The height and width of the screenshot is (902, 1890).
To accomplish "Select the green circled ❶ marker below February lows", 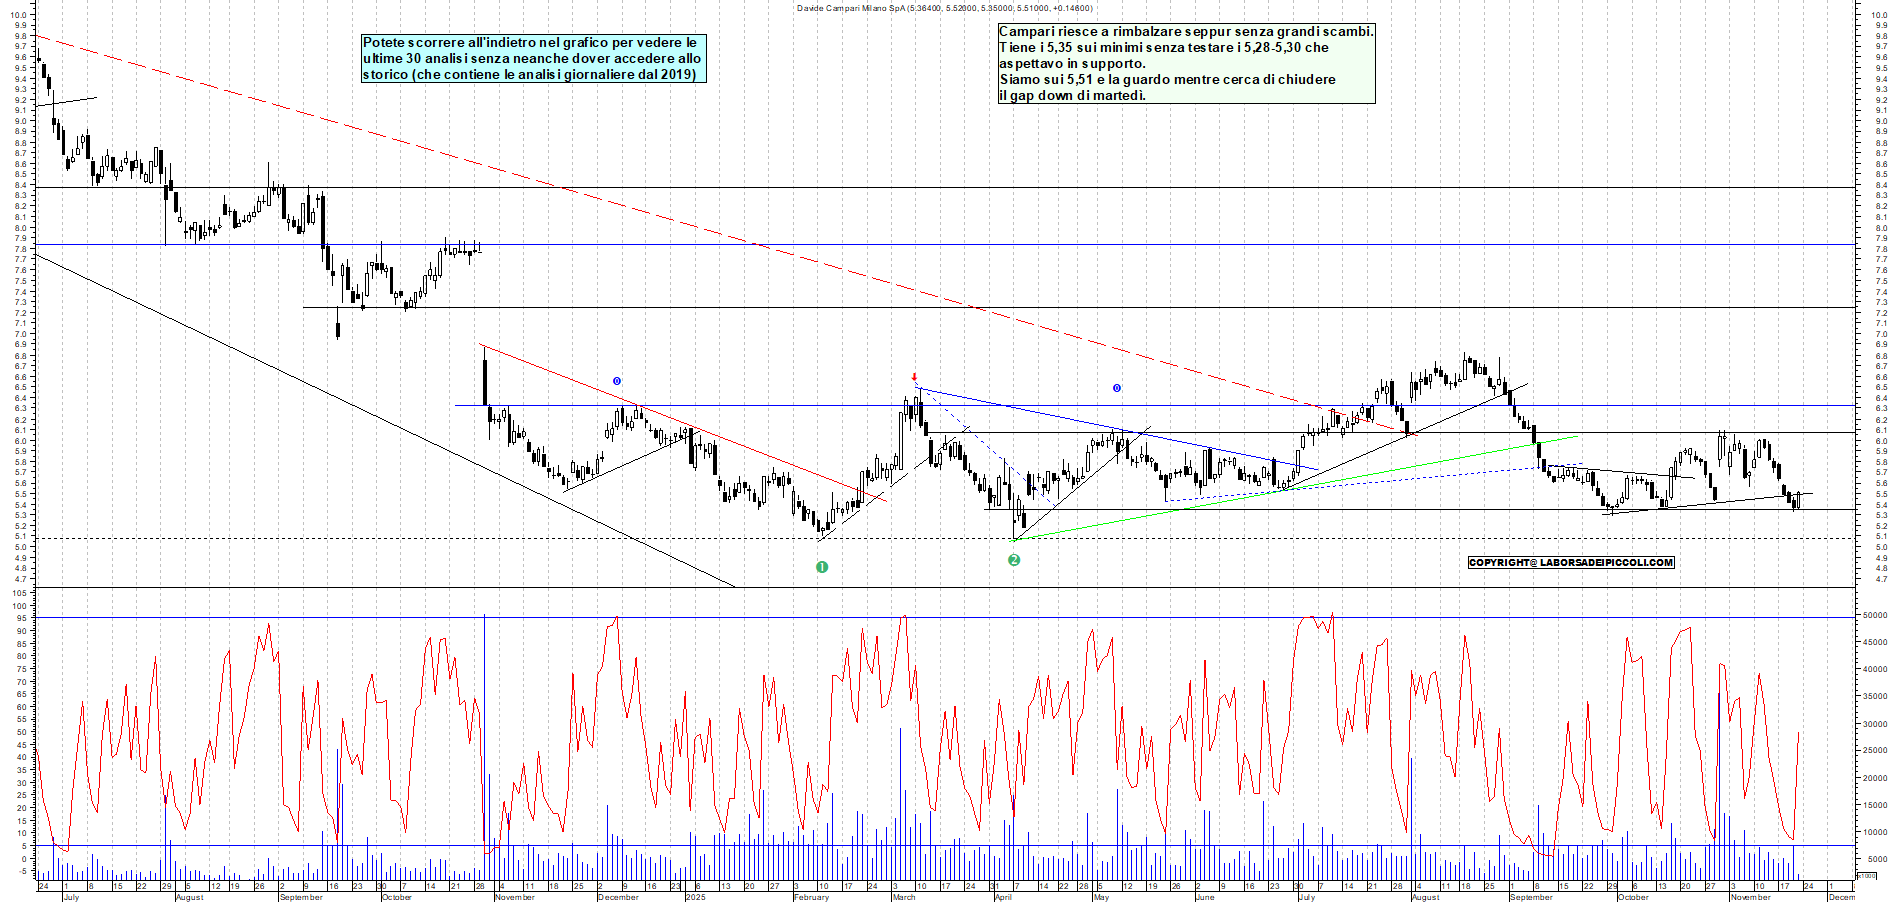I will click(822, 567).
